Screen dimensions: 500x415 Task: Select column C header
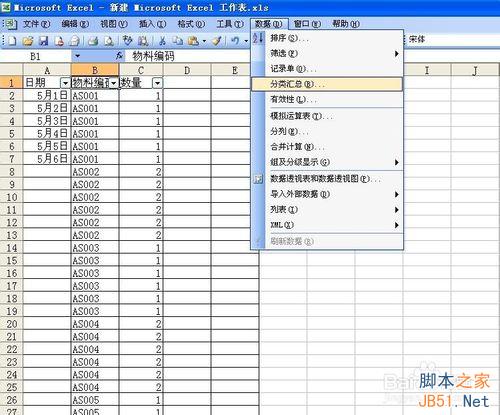tap(141, 70)
